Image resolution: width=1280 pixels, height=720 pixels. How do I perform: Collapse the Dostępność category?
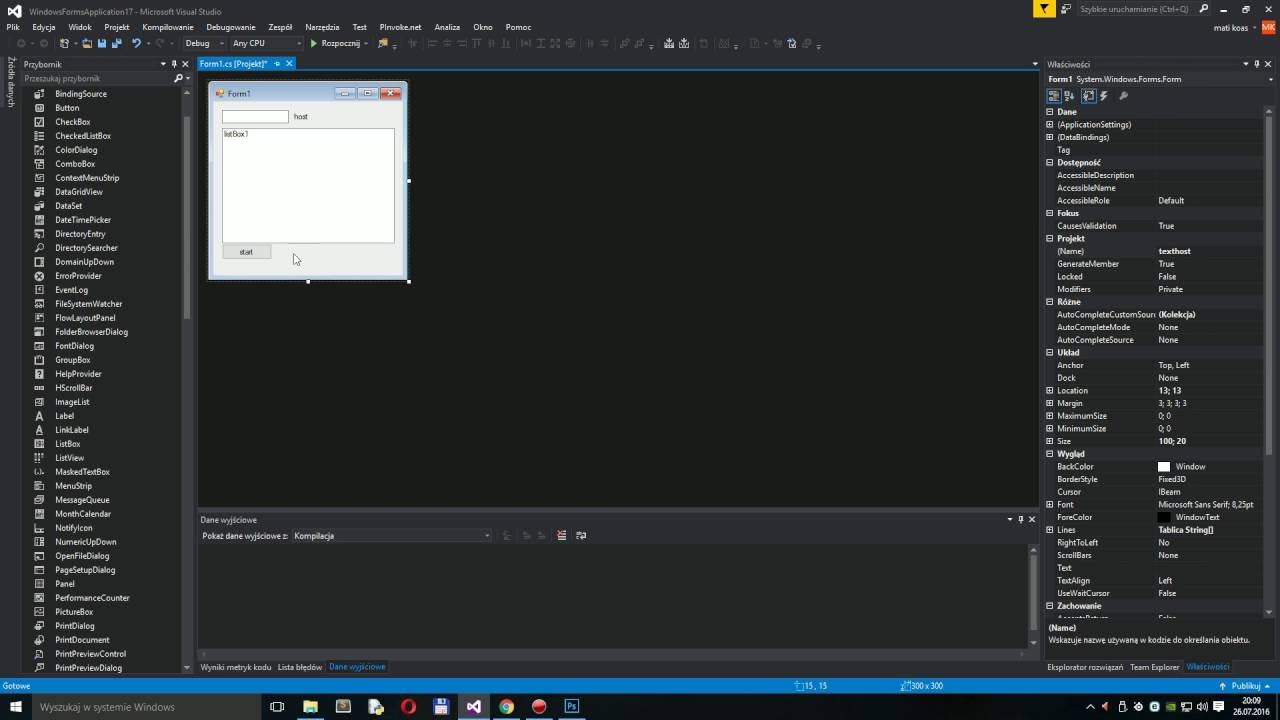tap(1050, 162)
